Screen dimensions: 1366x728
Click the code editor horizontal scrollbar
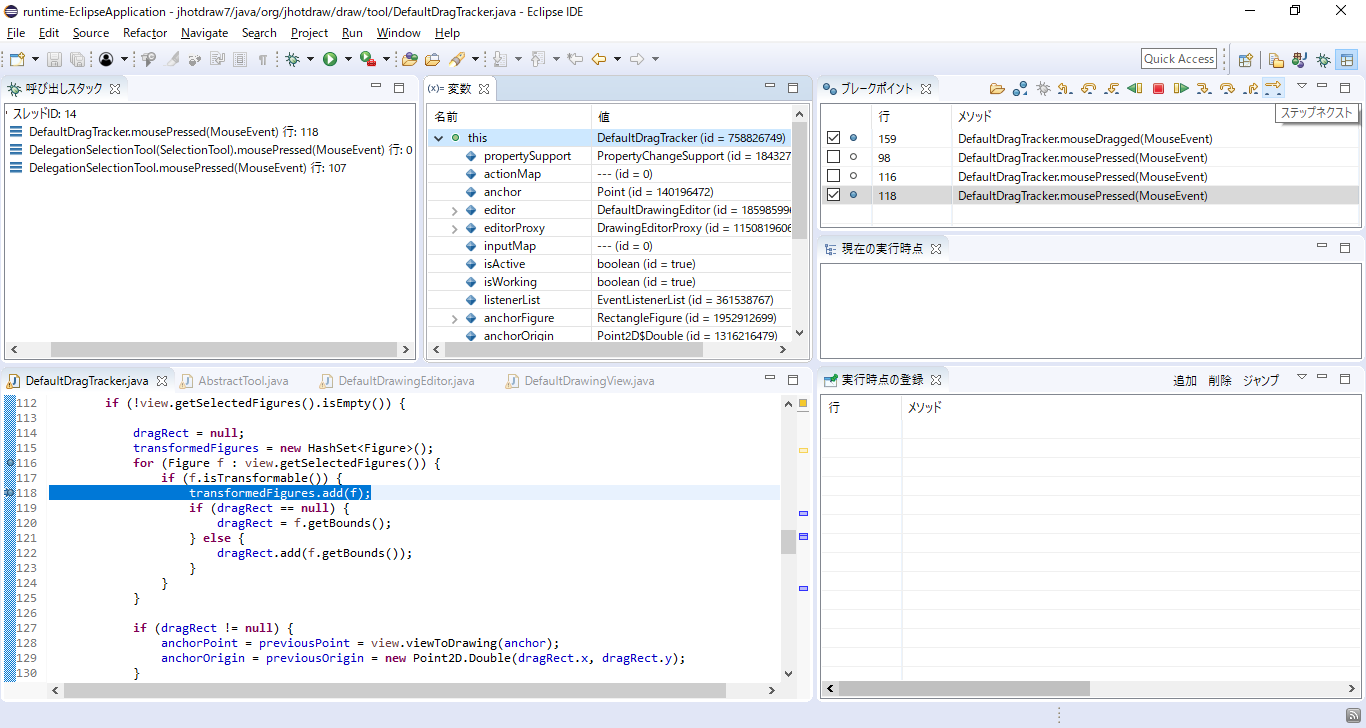pos(395,690)
